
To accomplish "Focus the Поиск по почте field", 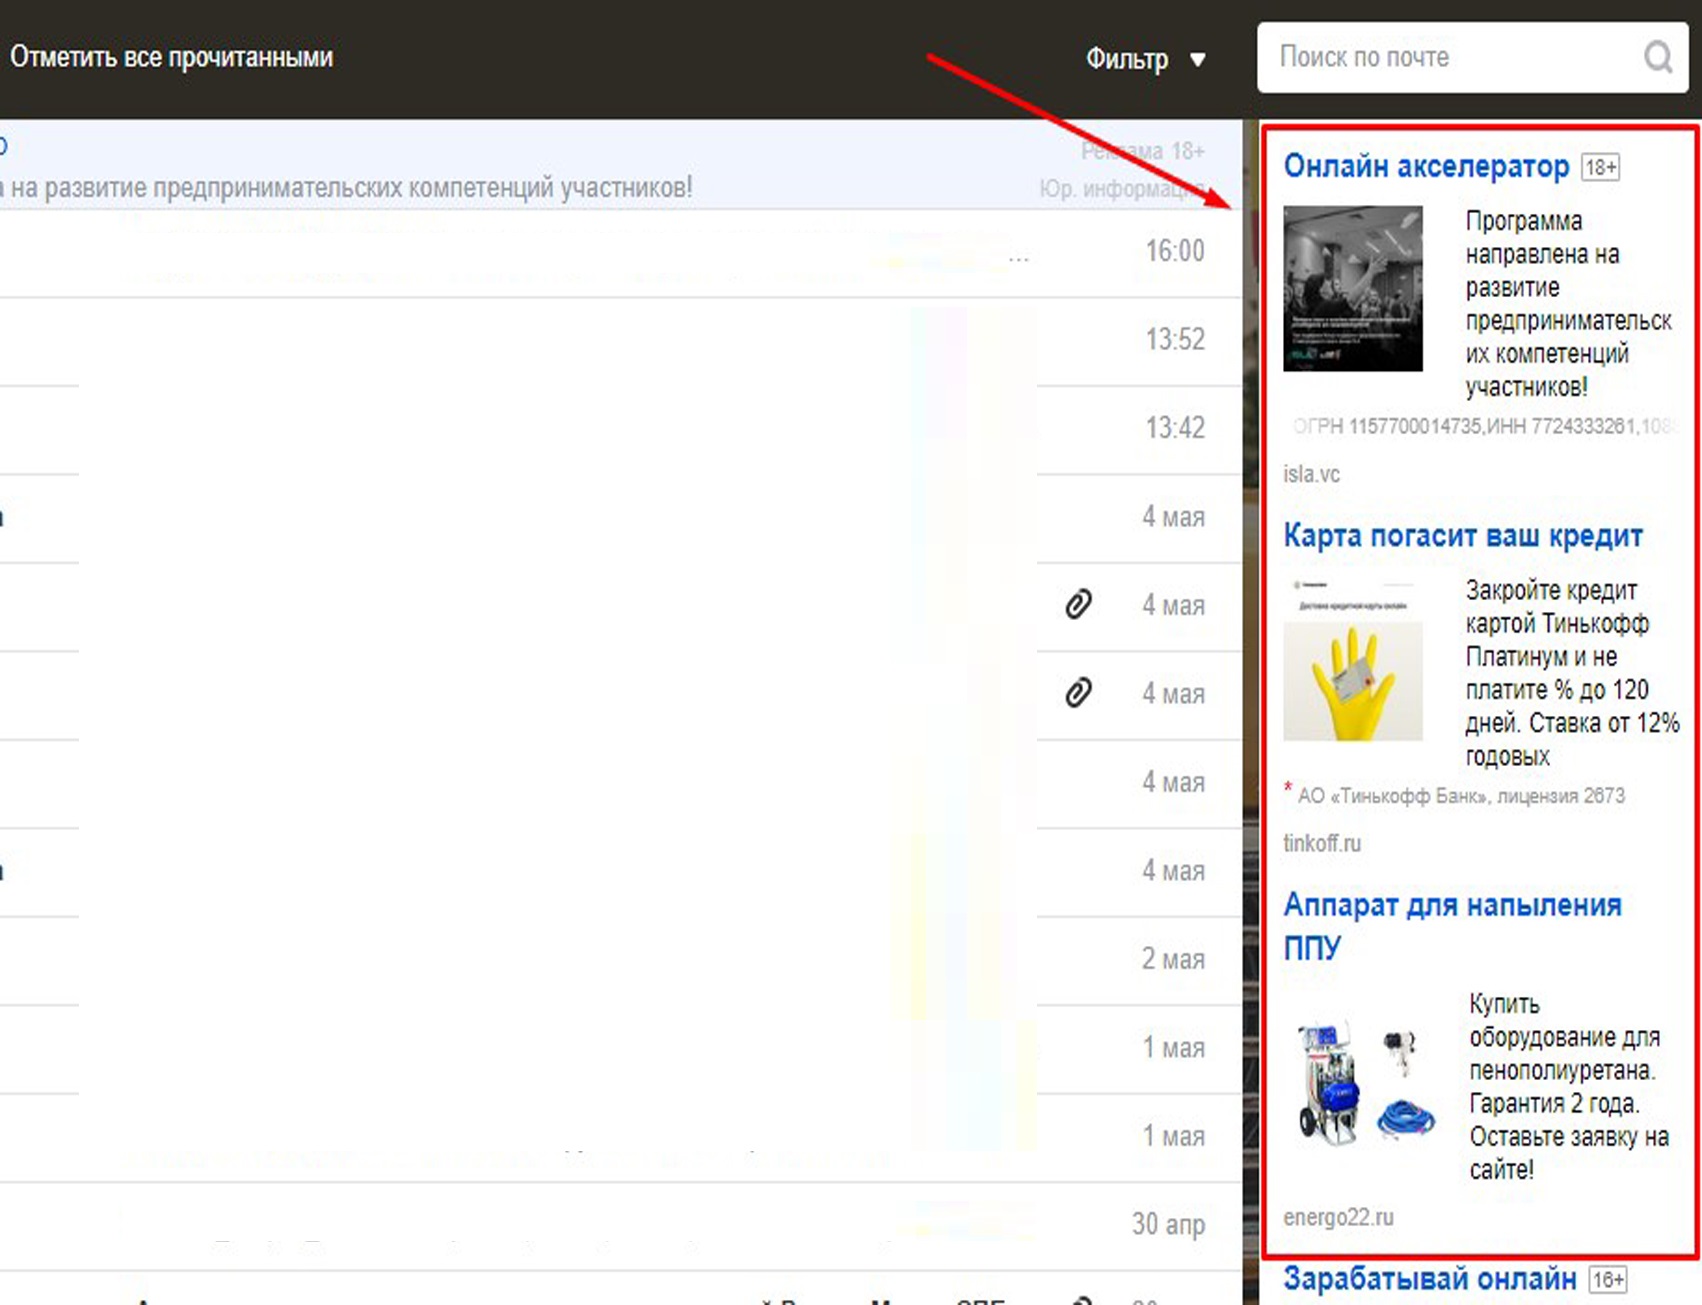I will (1450, 58).
